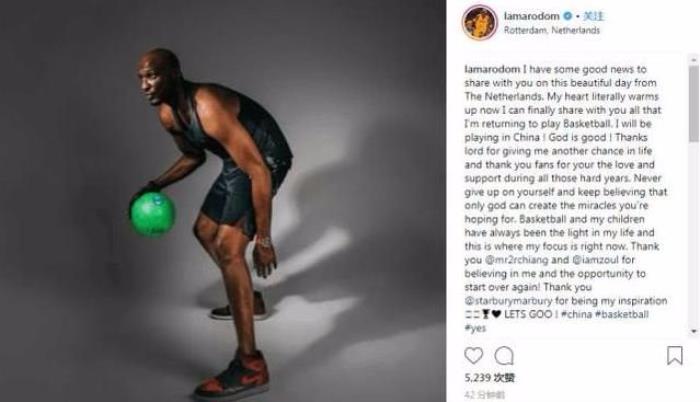Open the #yes hashtag
The width and height of the screenshot is (700, 402).
pyautogui.click(x=475, y=328)
